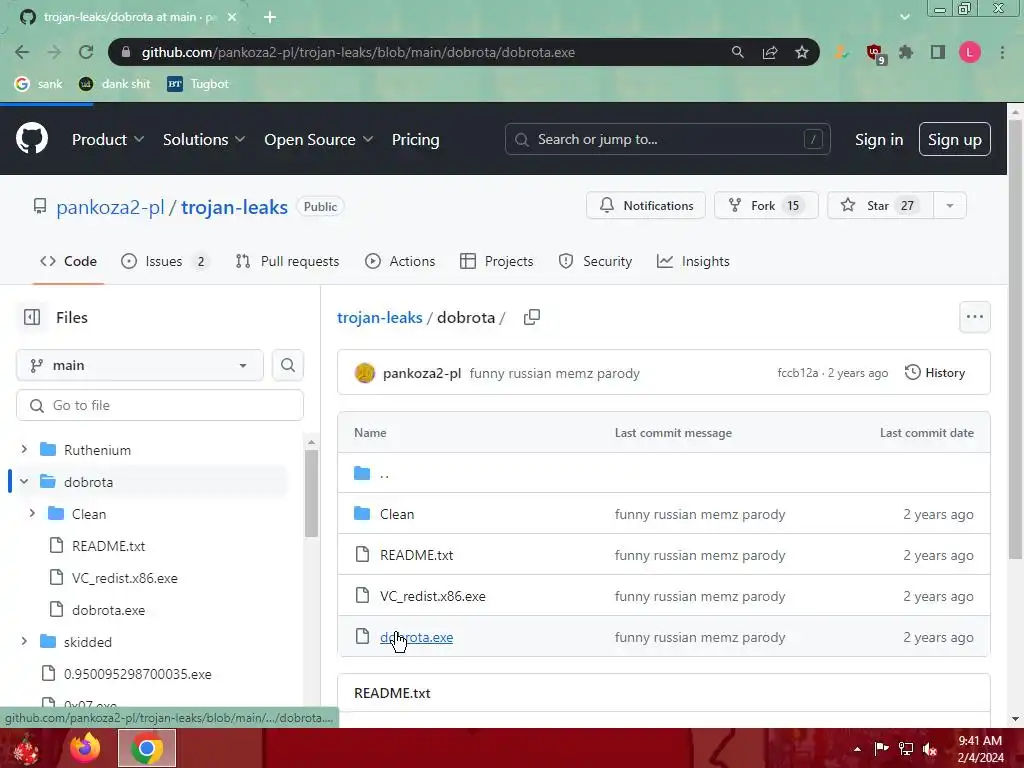
Task: Click the Notifications button
Action: 646,206
